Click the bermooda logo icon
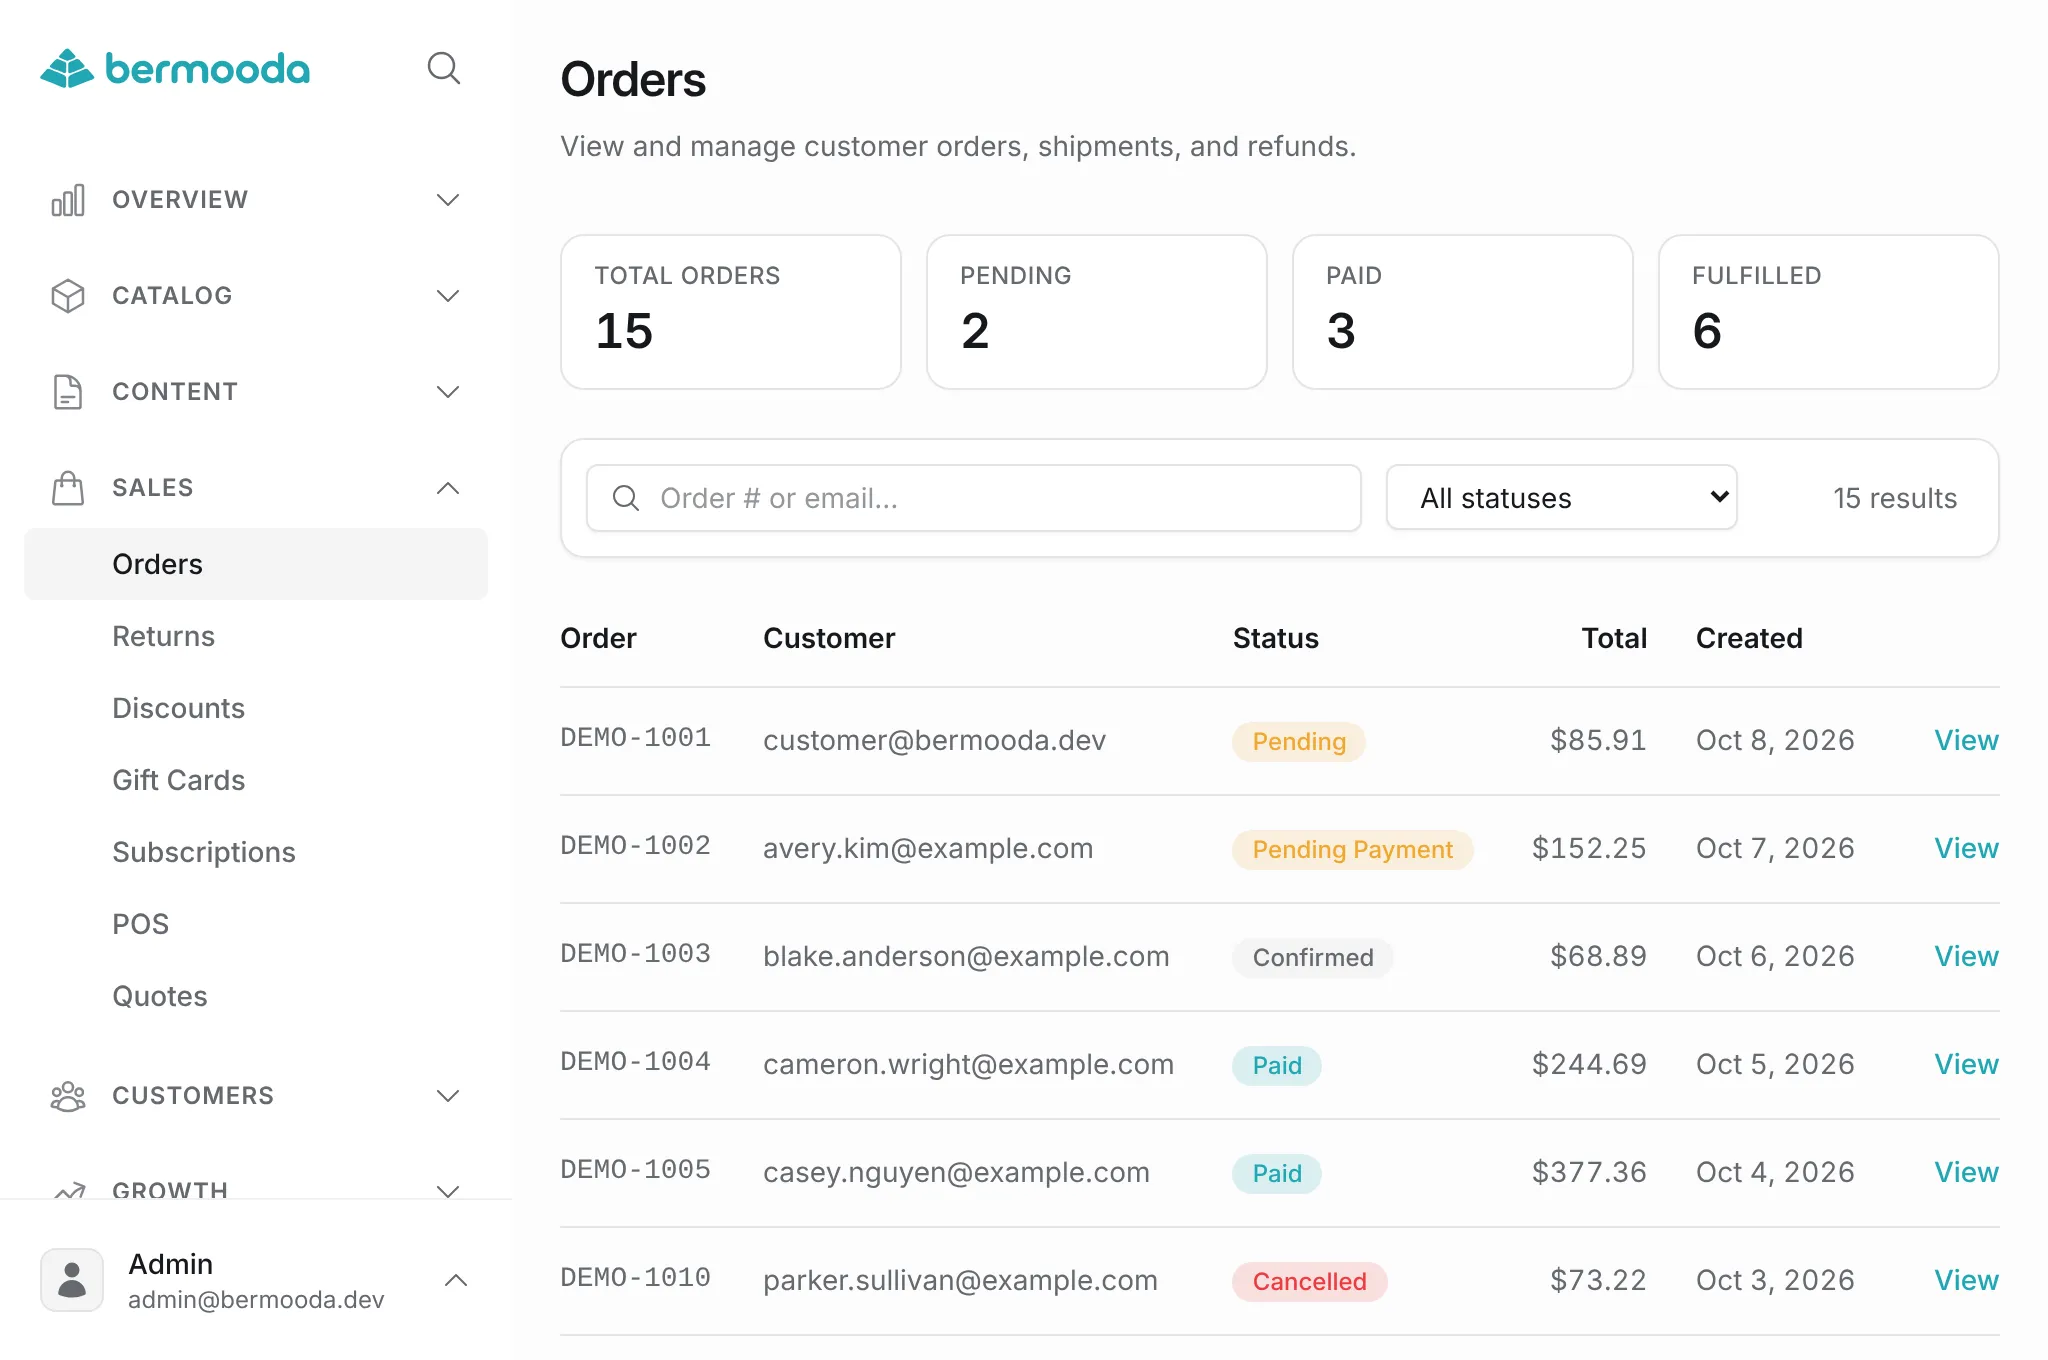 click(x=67, y=69)
